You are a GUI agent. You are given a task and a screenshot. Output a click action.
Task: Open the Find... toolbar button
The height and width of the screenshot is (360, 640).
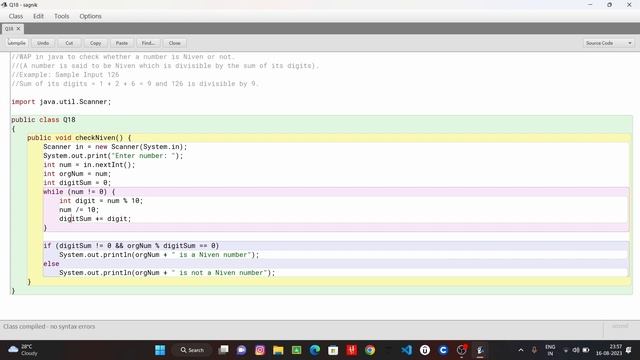tap(148, 43)
